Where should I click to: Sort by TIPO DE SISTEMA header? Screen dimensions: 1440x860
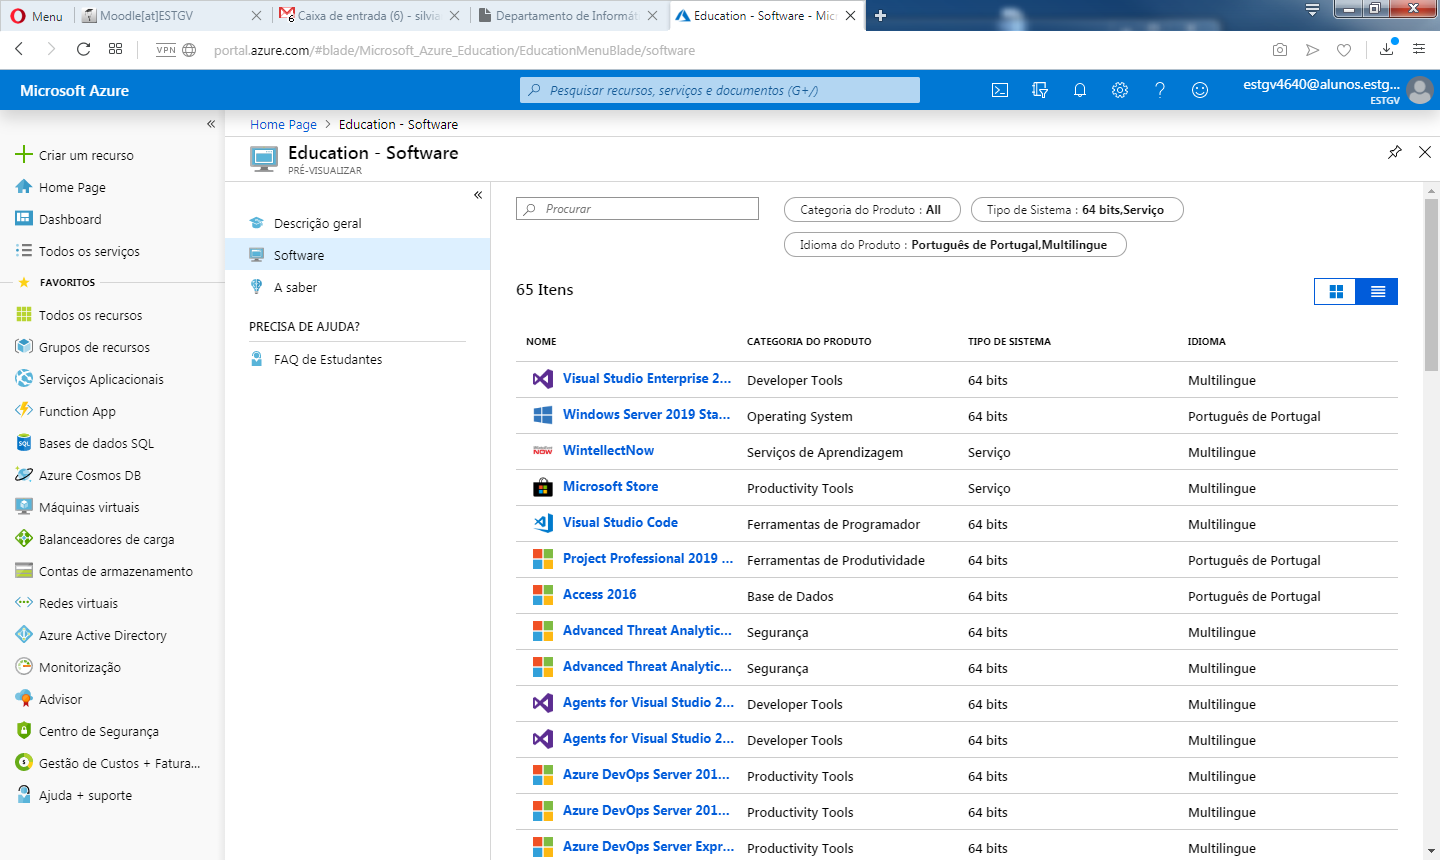tap(1009, 342)
